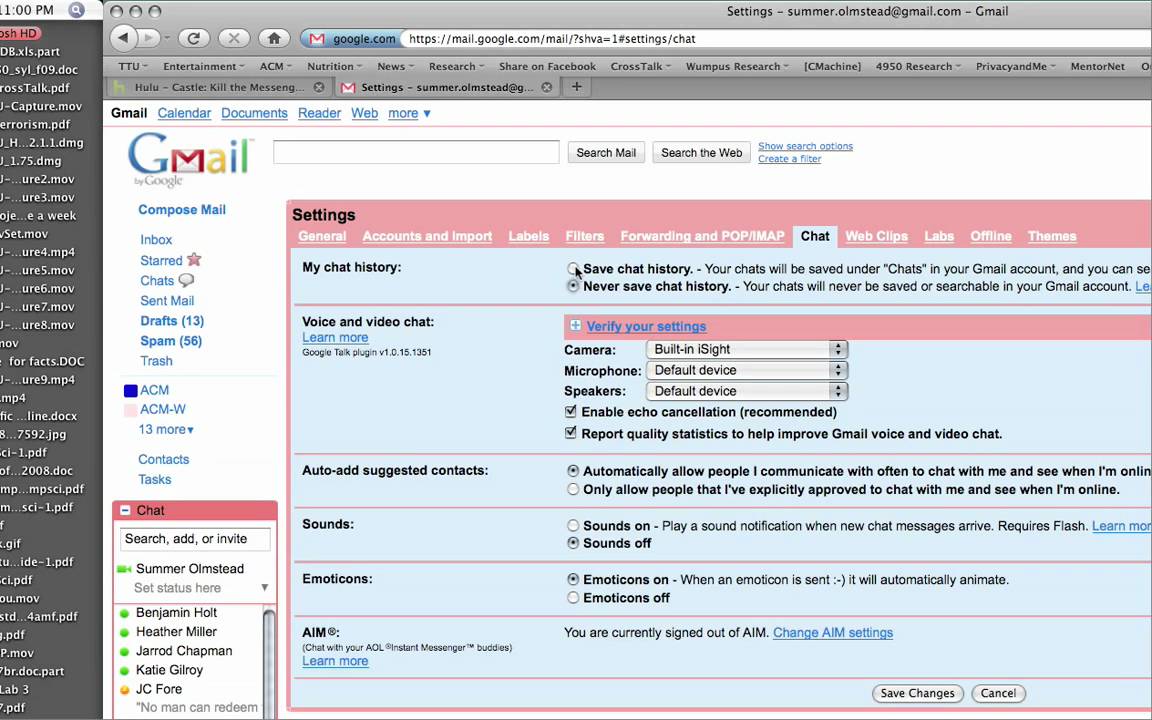Reload the page with the refresh icon
The height and width of the screenshot is (720, 1152).
coord(194,38)
